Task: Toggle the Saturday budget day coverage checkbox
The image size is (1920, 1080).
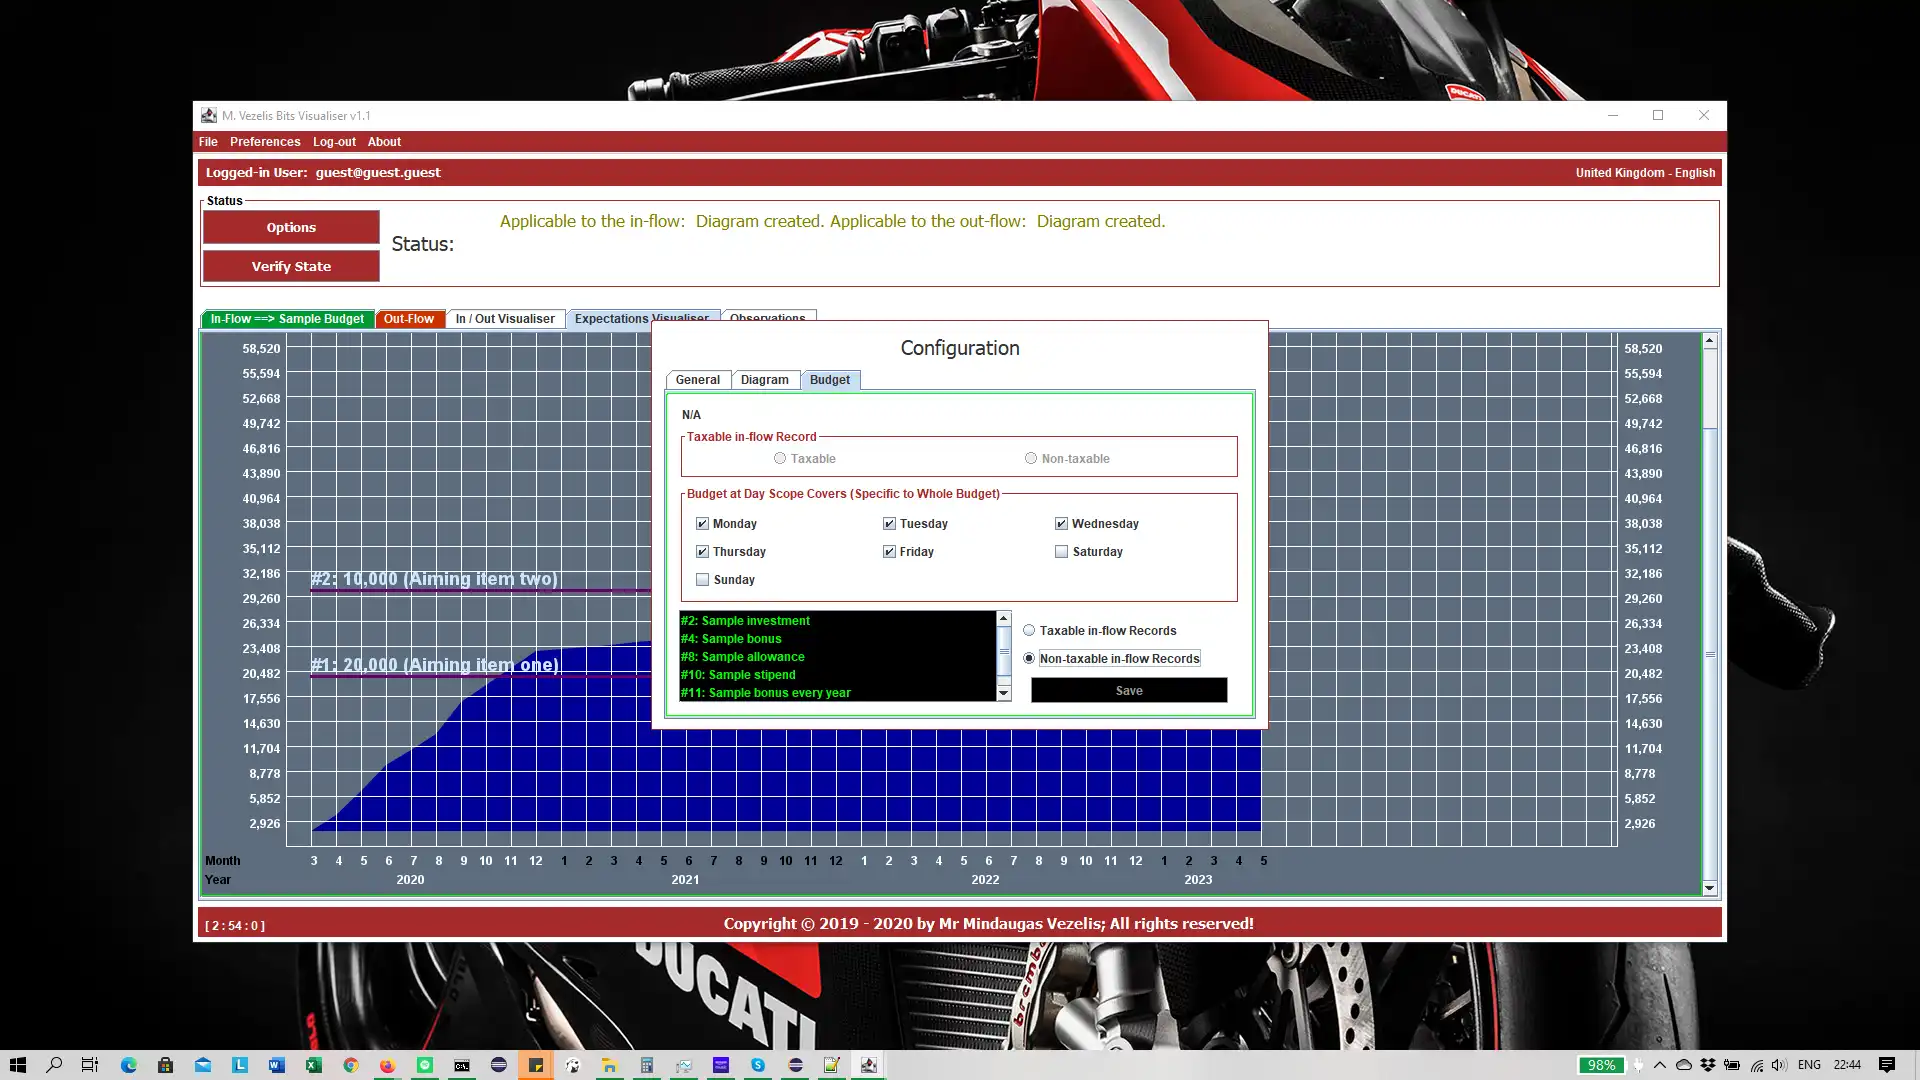Action: tap(1062, 551)
